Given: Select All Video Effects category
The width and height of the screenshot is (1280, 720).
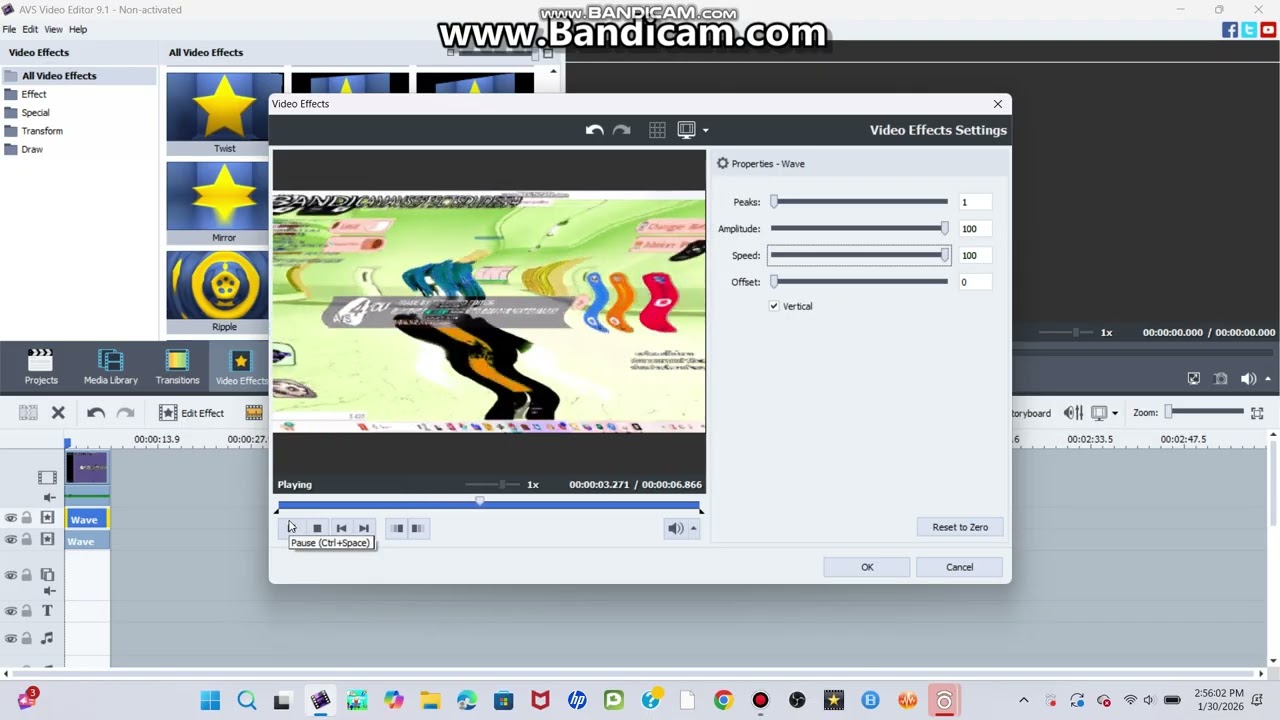Looking at the screenshot, I should pos(78,76).
